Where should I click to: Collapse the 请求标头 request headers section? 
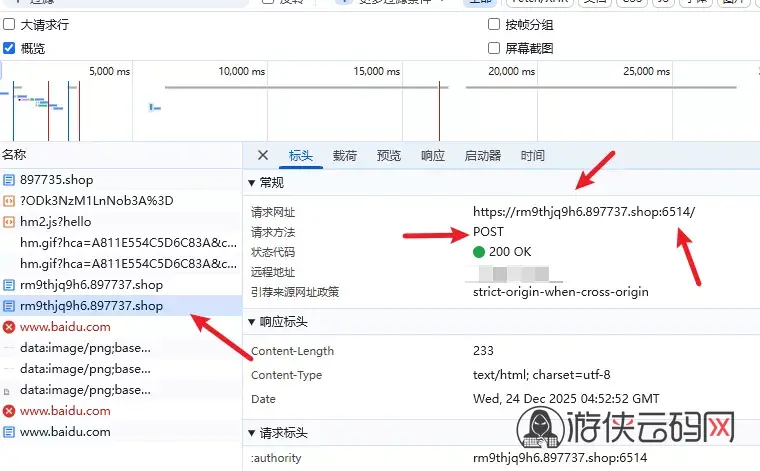click(252, 434)
